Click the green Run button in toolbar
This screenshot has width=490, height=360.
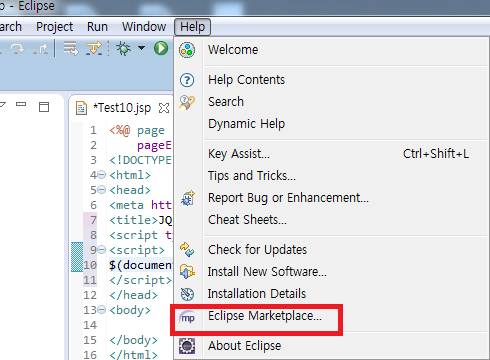[161, 48]
